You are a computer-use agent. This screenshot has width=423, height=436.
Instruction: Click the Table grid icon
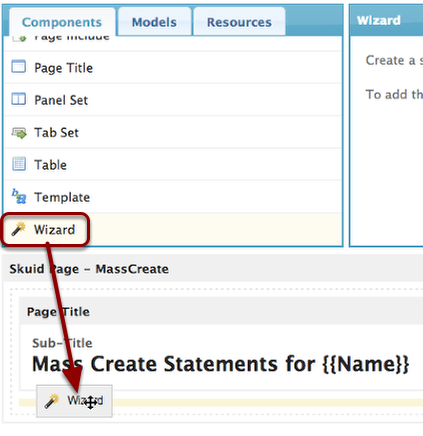coord(19,164)
